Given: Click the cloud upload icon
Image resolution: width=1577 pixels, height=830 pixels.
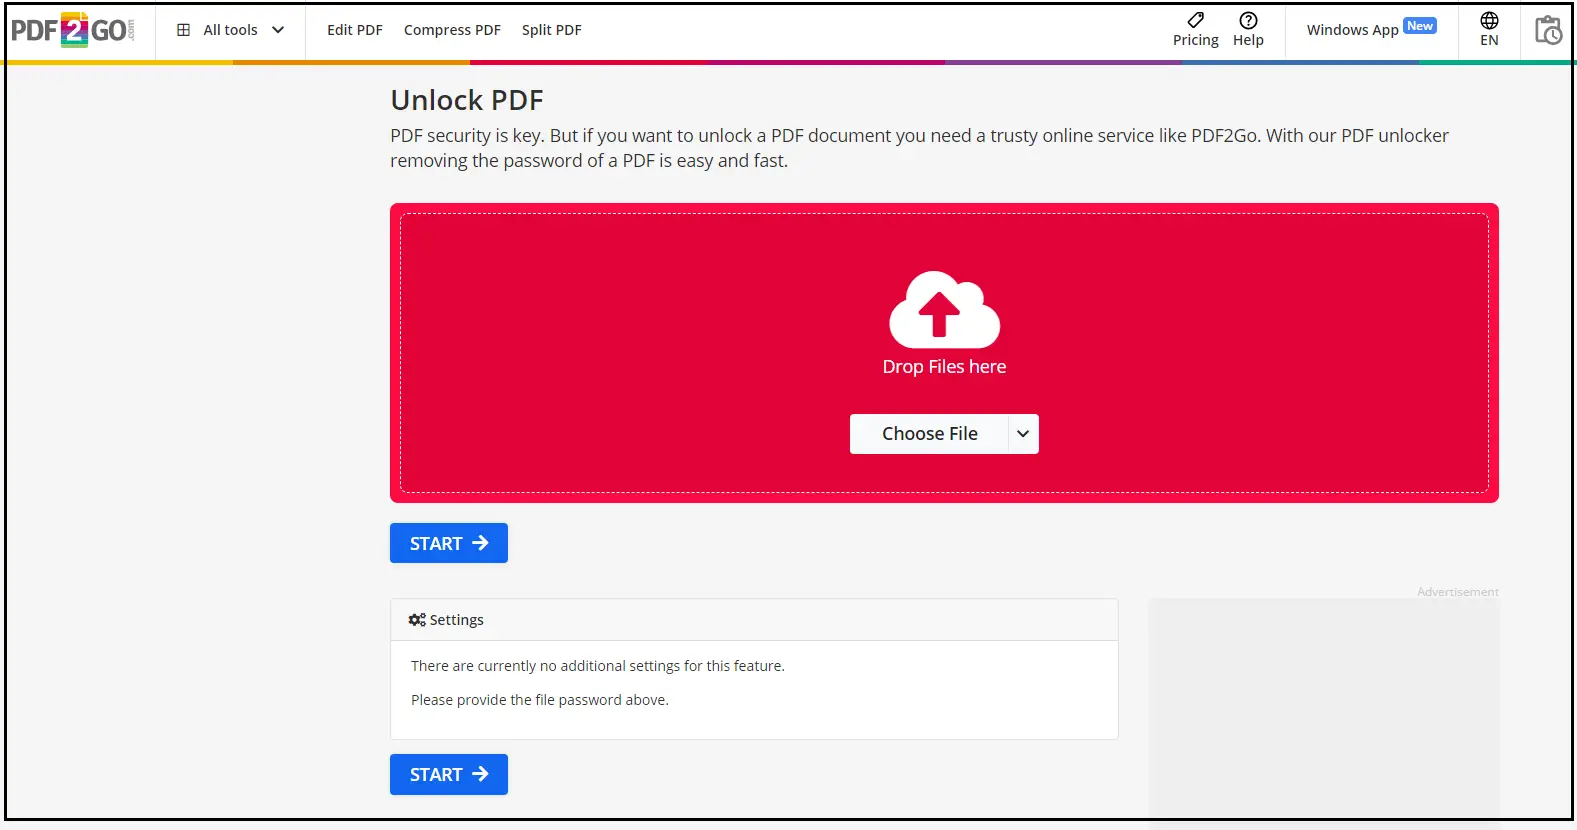Looking at the screenshot, I should coord(944,309).
